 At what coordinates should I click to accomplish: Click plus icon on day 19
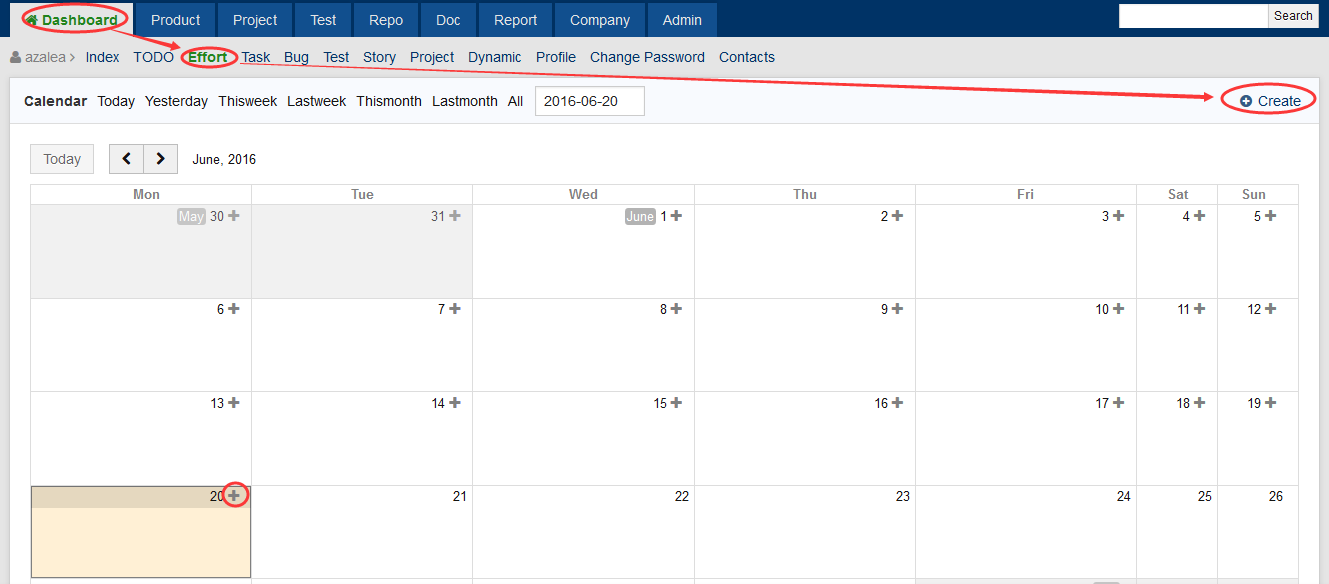[1270, 402]
